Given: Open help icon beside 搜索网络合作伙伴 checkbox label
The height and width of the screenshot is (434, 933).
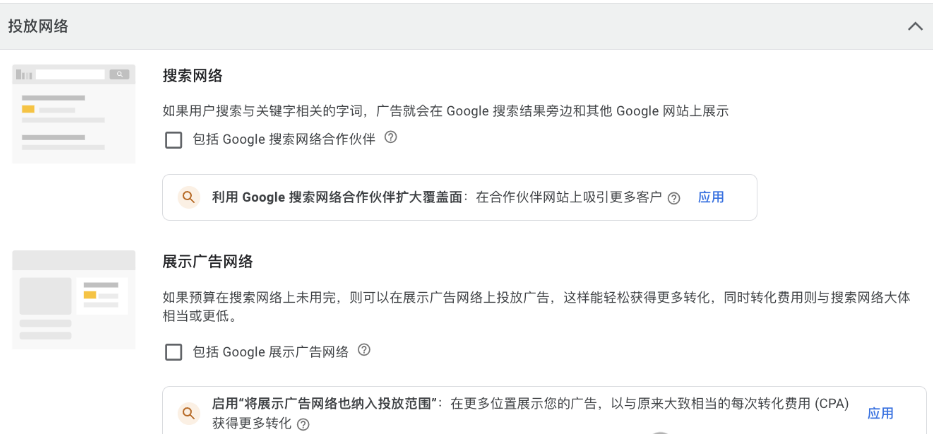Looking at the screenshot, I should [391, 138].
